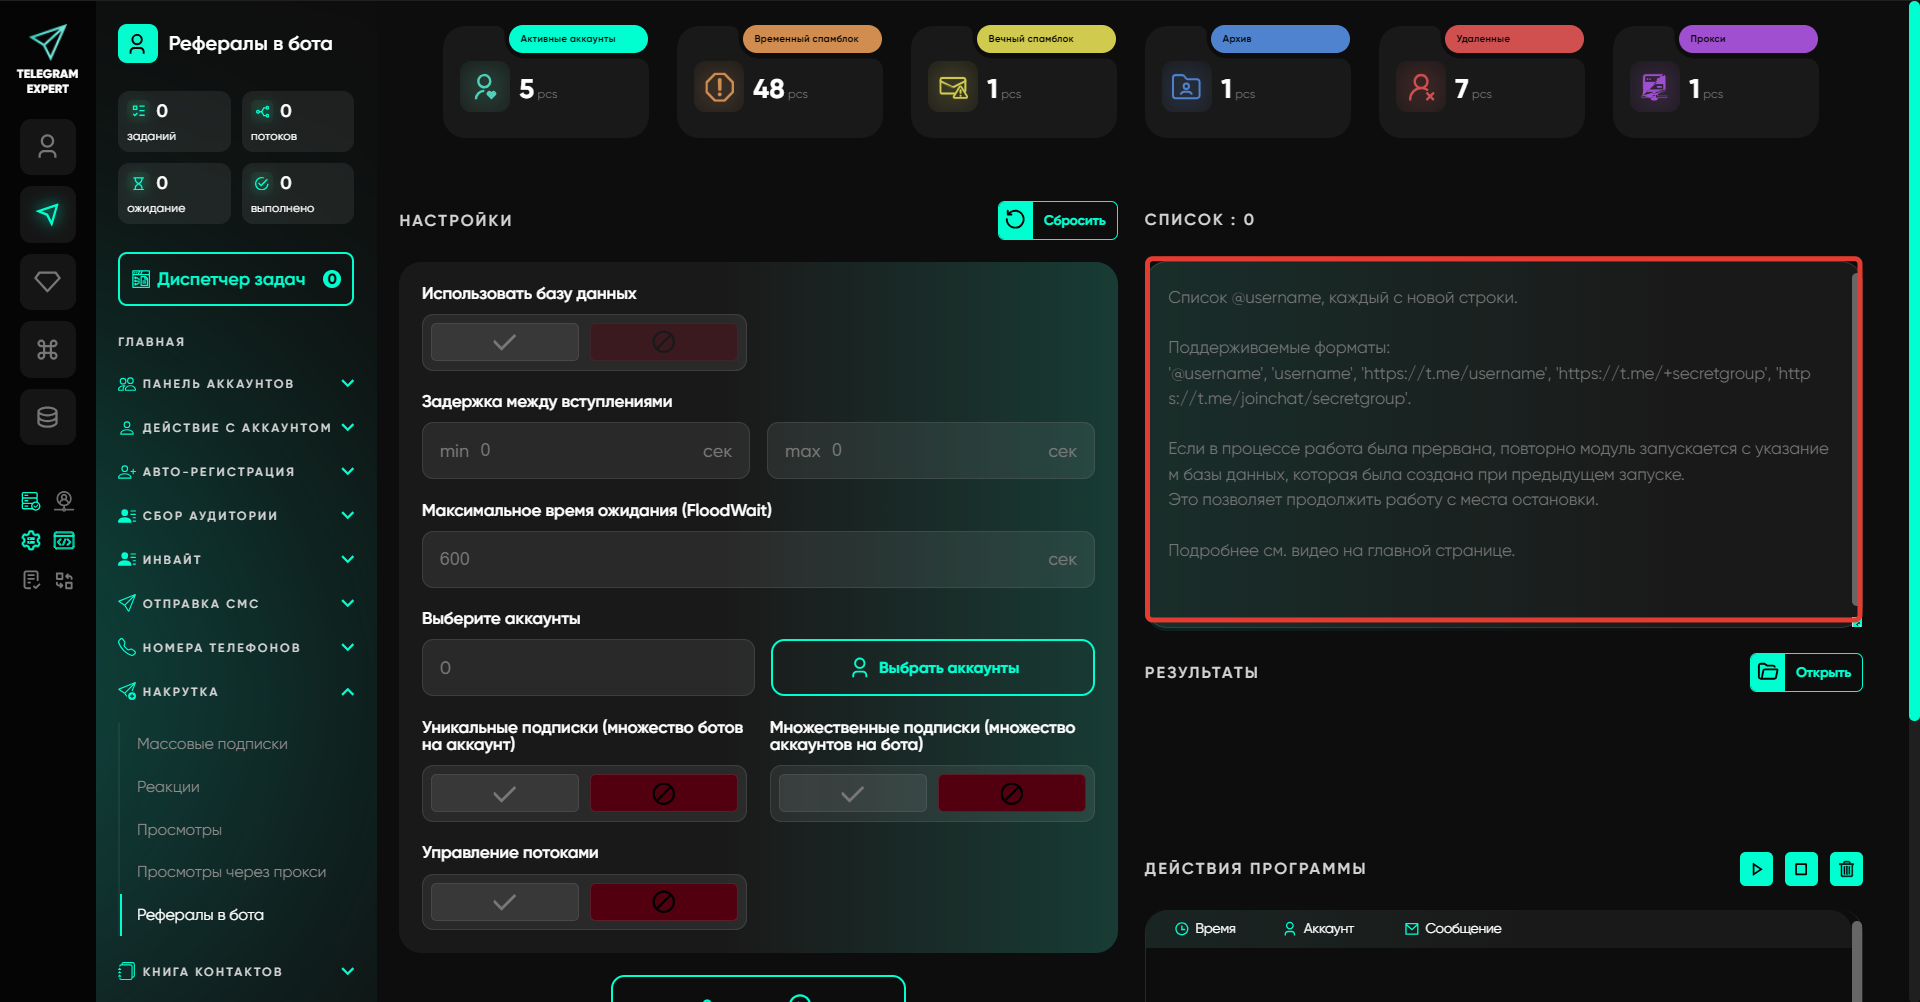Click the trash icon to clear log

point(1846,869)
